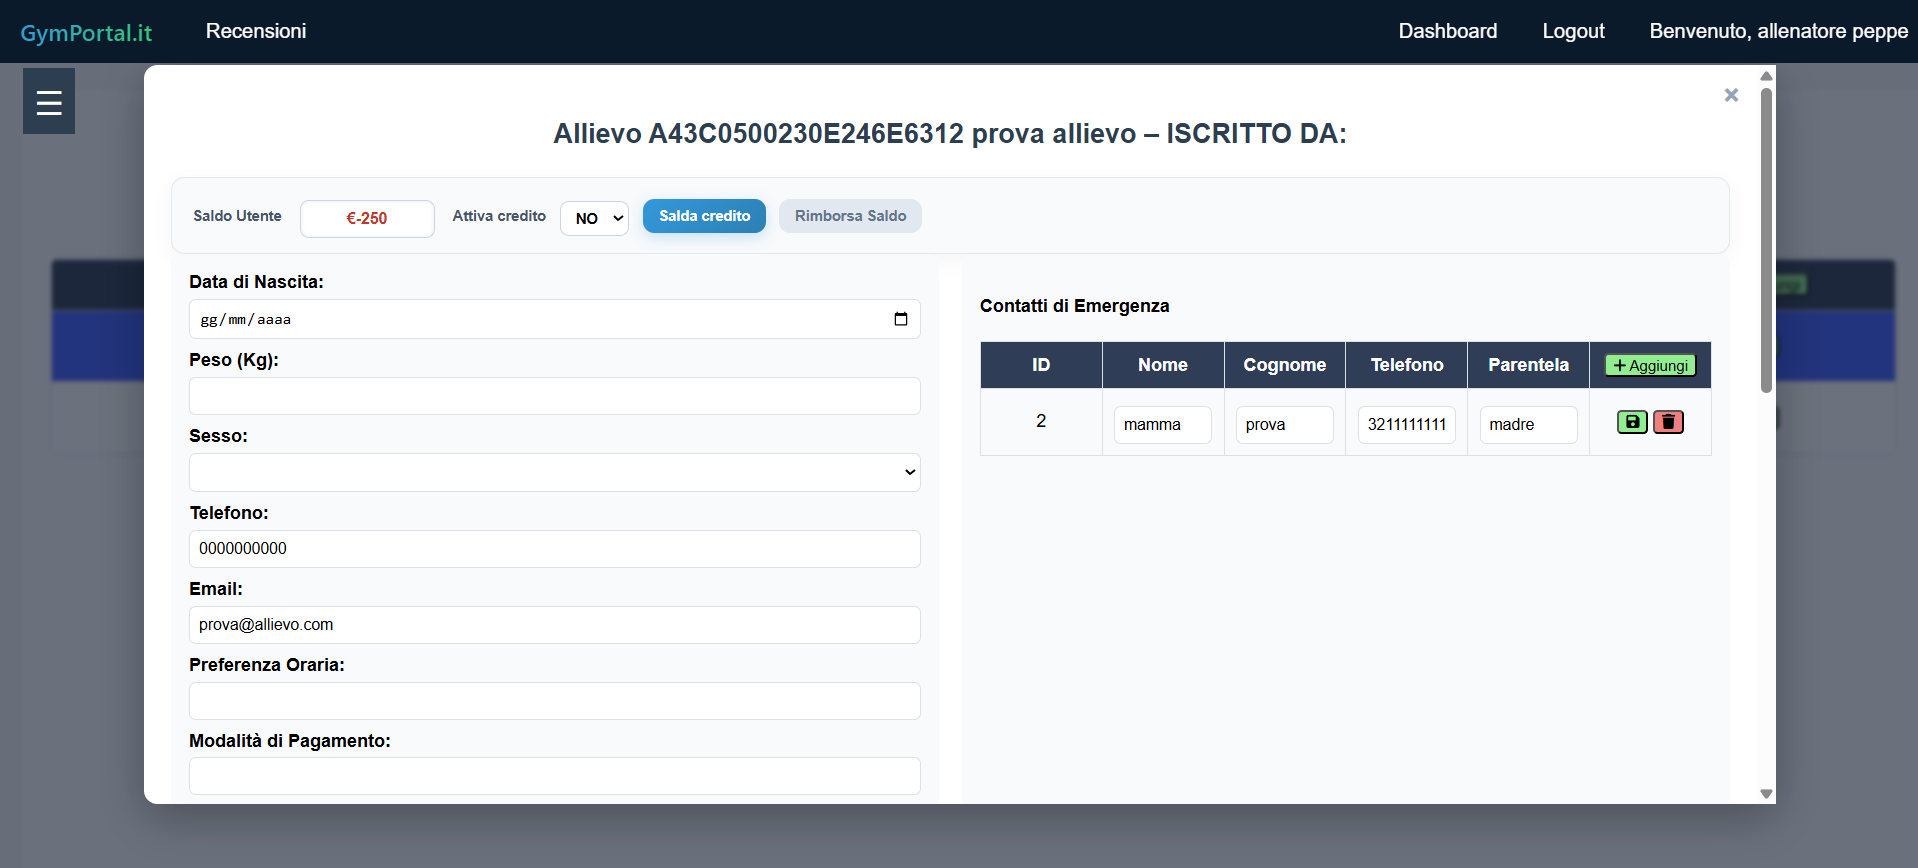The image size is (1918, 868).
Task: Click the modal vertical scrollbar thumb
Action: point(1766,240)
